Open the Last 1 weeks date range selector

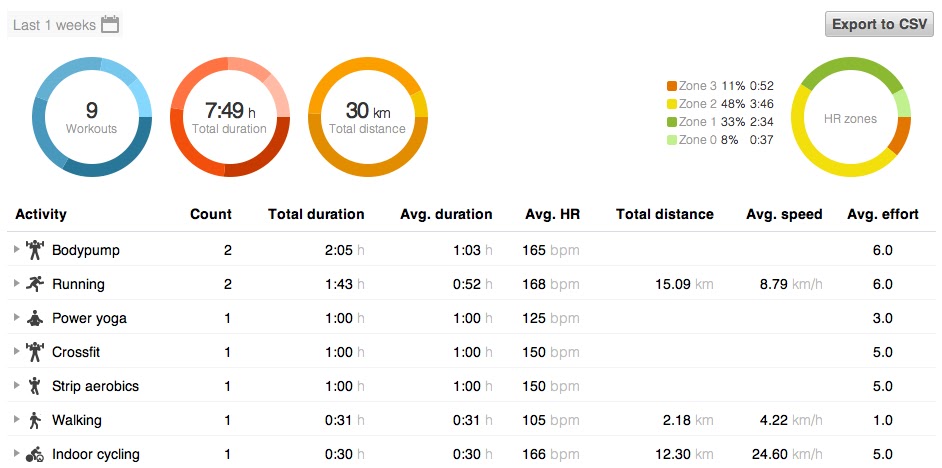tap(55, 25)
